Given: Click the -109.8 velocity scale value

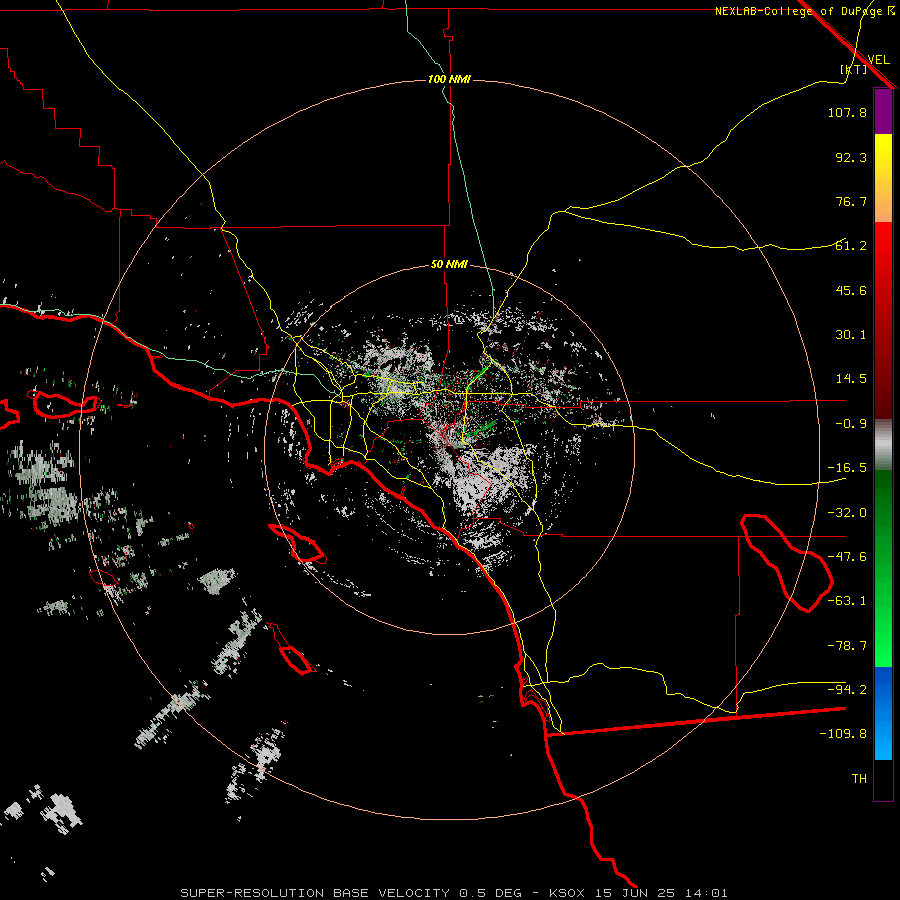Looking at the screenshot, I should (843, 734).
